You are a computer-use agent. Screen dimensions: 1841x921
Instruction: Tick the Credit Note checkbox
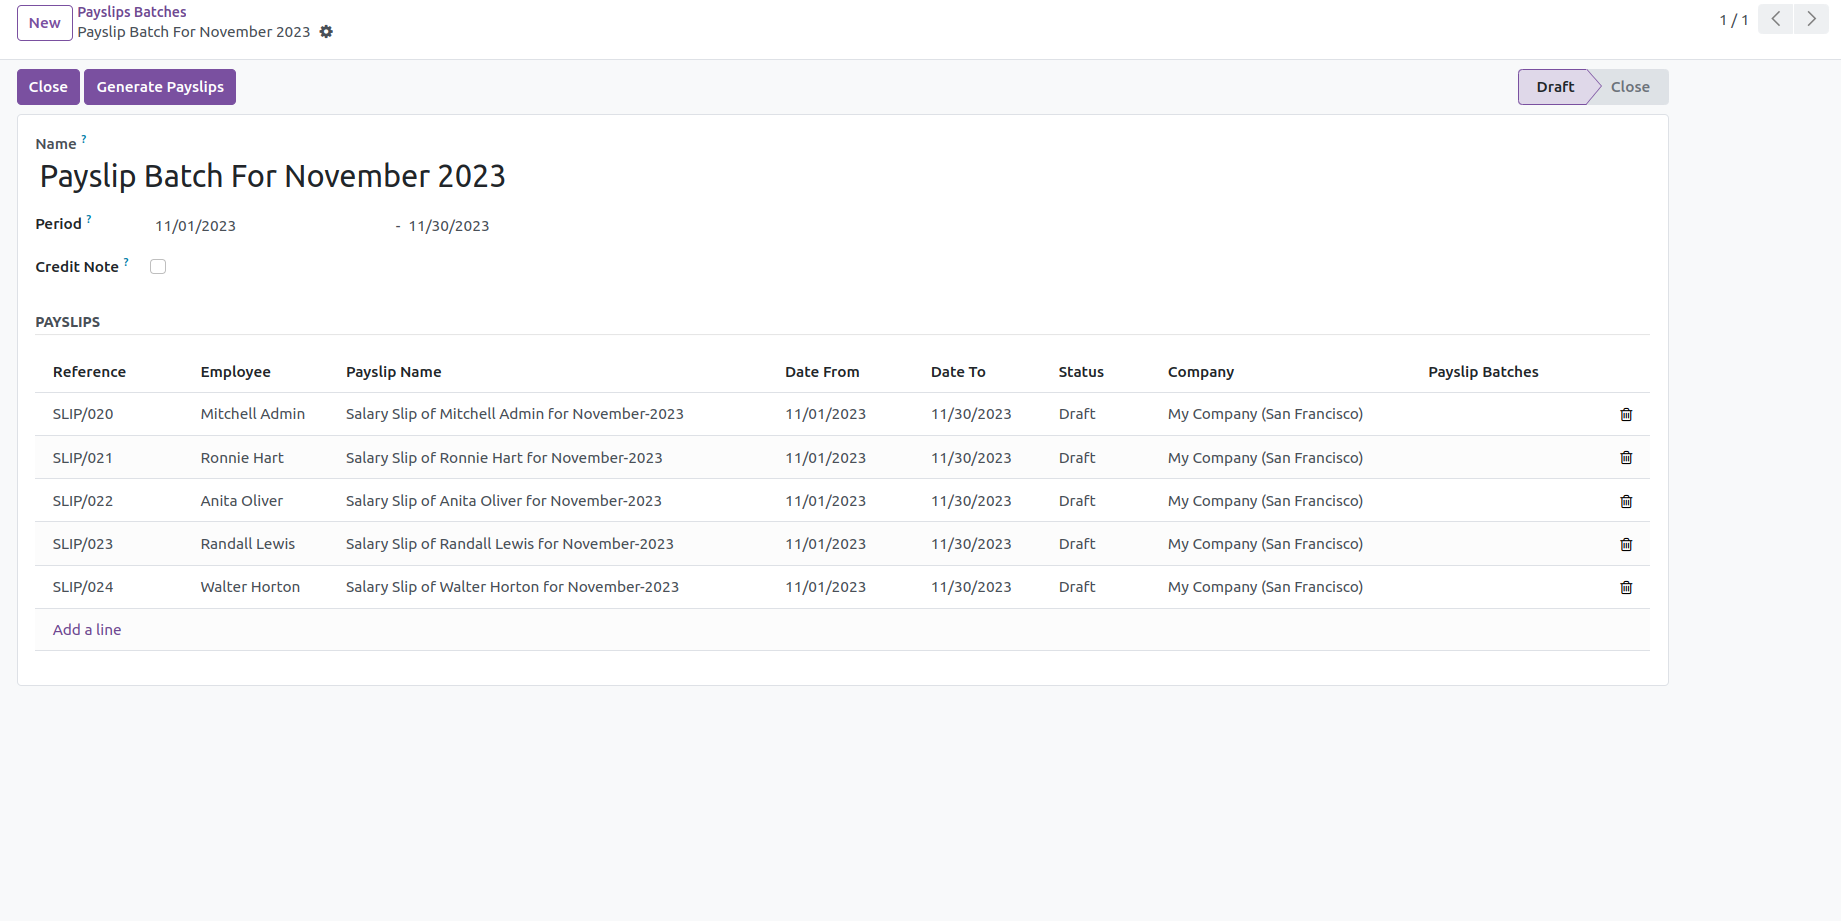[158, 266]
